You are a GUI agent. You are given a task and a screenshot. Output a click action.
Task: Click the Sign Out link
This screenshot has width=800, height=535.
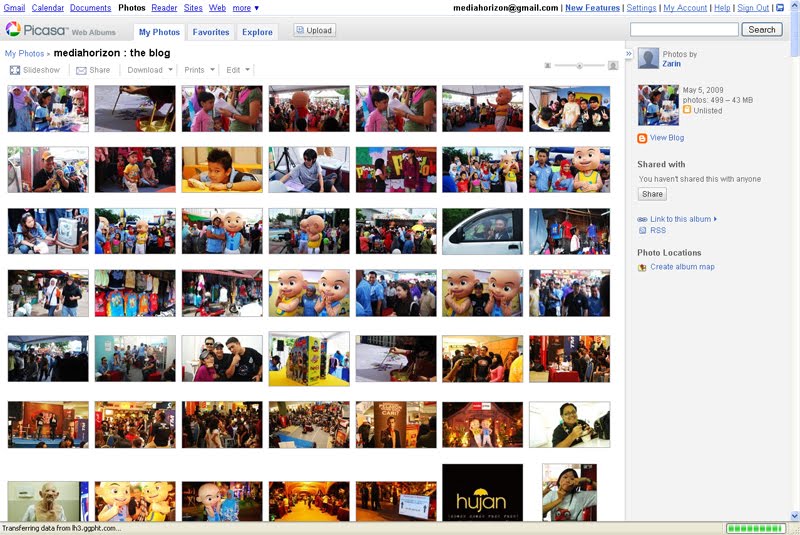(x=753, y=8)
